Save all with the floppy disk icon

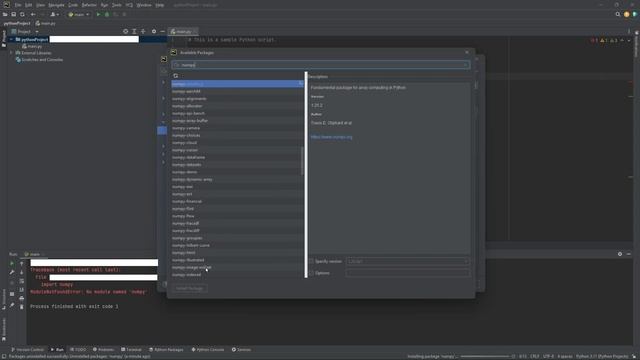13,14
